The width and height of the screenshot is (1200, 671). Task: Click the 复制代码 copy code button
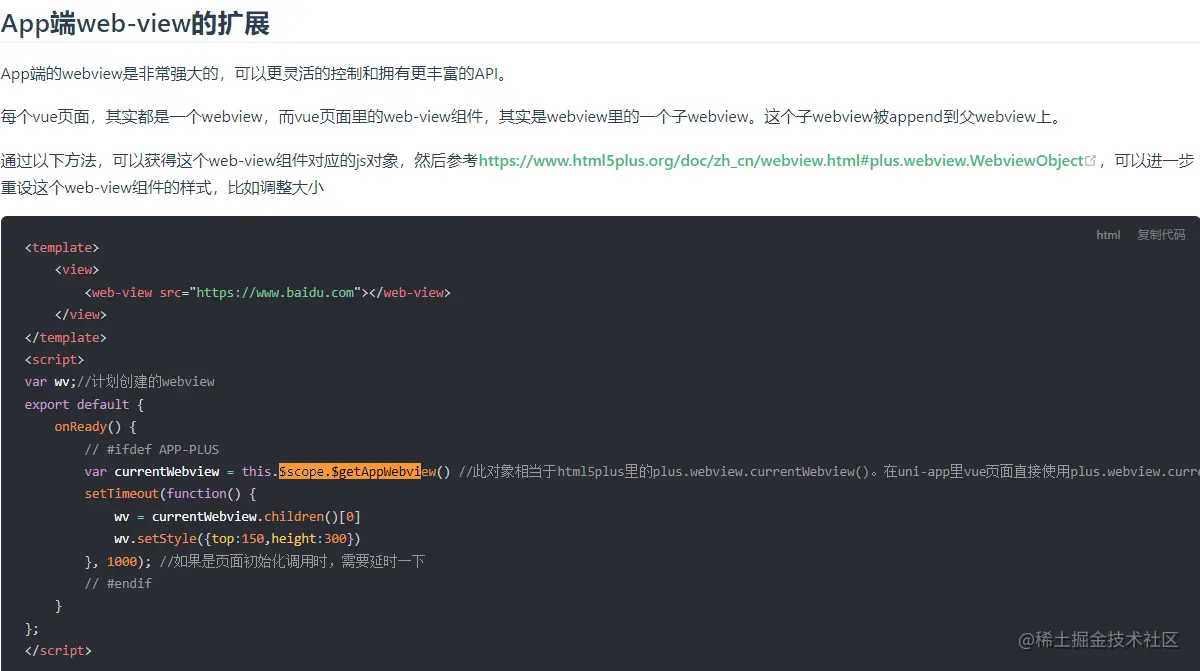pyautogui.click(x=1161, y=234)
